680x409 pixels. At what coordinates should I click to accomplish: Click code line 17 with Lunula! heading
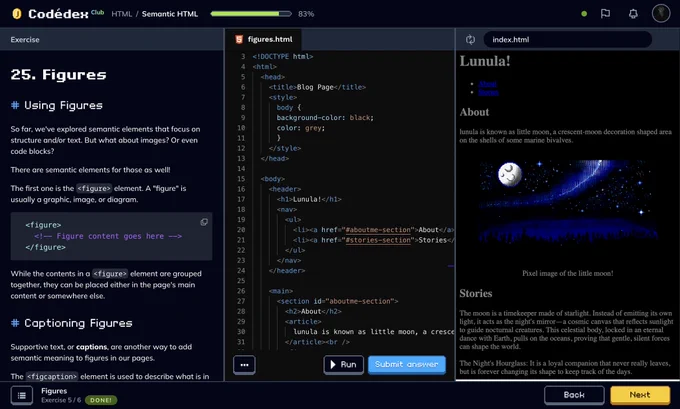tap(309, 199)
